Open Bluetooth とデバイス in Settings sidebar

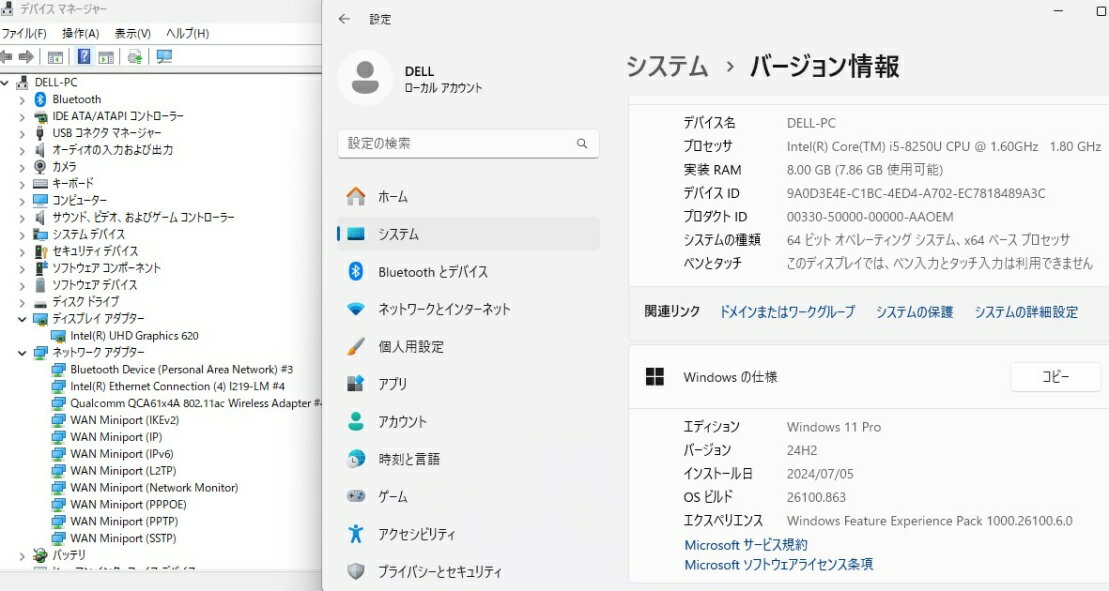pyautogui.click(x=432, y=272)
